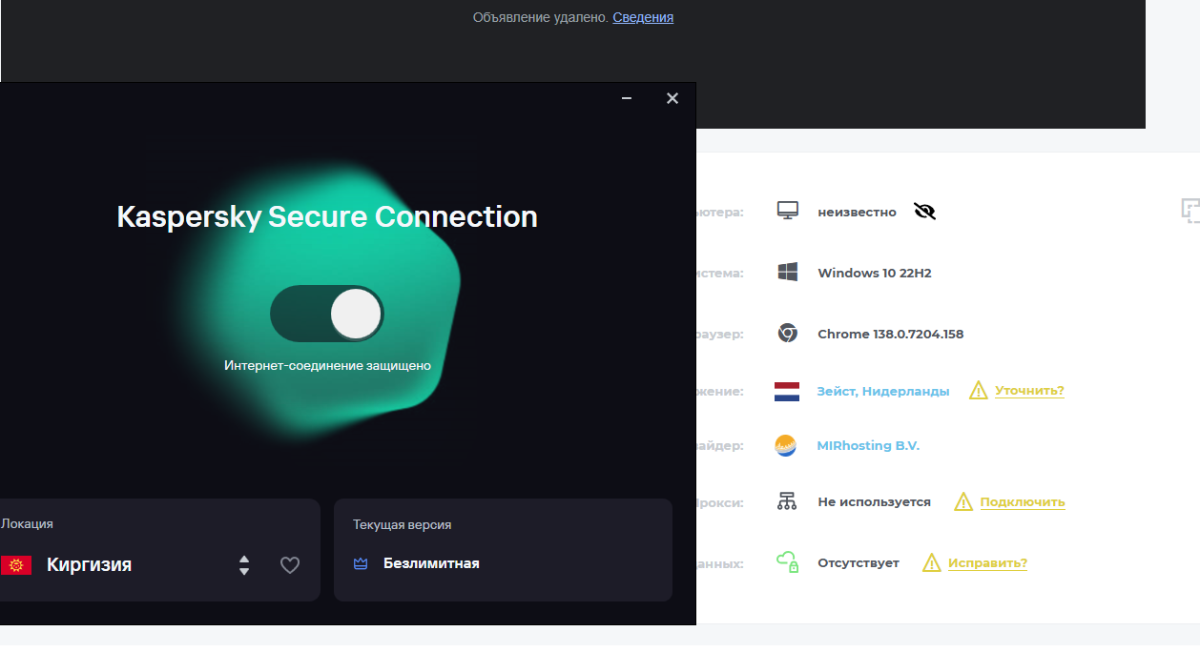Open the Сведения link in the web page

click(643, 17)
